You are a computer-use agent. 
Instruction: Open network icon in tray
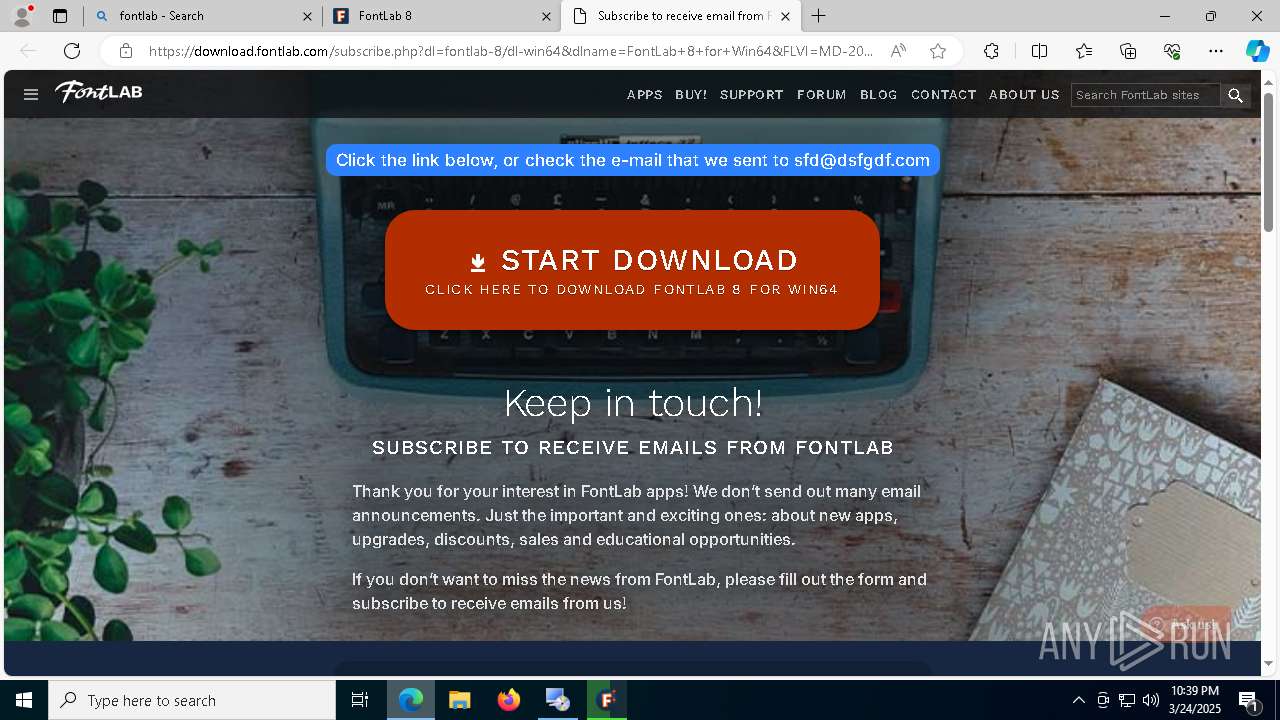(x=1127, y=700)
